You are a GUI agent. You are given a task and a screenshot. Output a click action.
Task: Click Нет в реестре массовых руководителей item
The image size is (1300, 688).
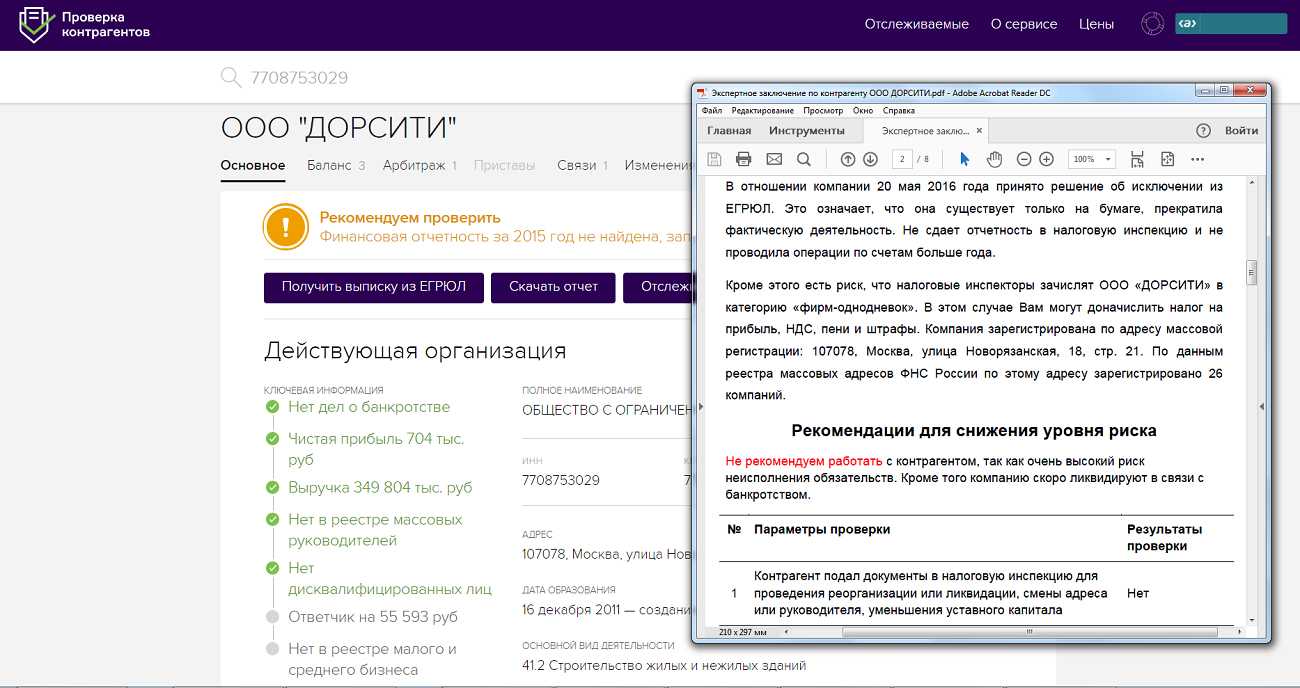375,530
